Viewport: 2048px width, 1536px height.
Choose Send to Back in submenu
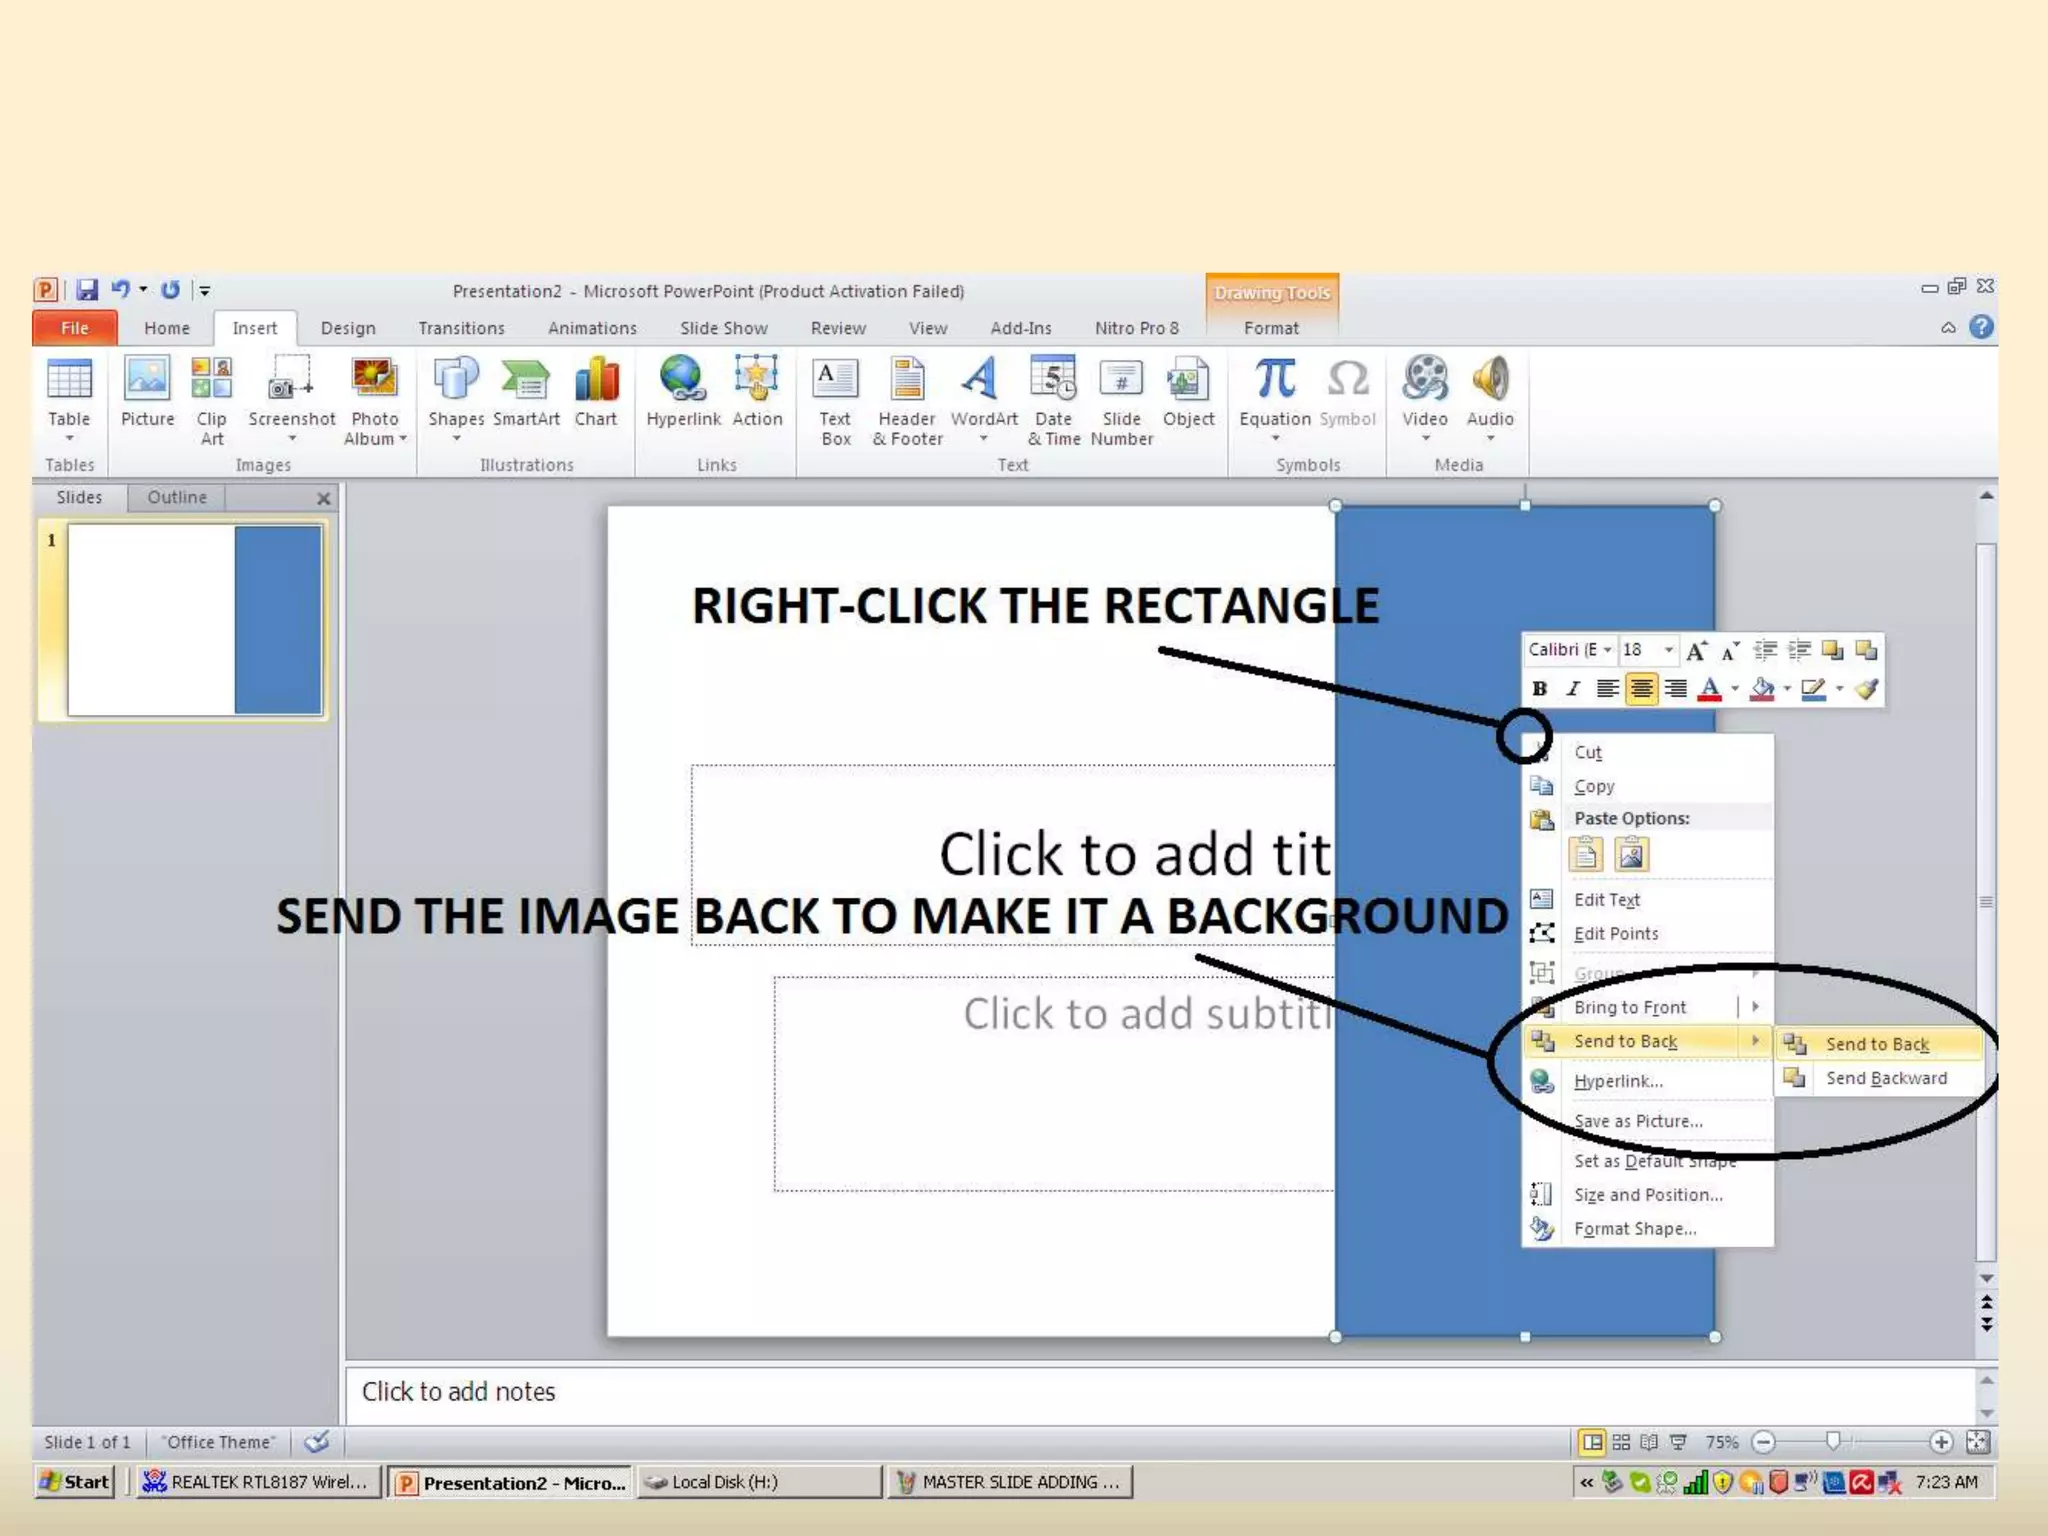[x=1877, y=1044]
